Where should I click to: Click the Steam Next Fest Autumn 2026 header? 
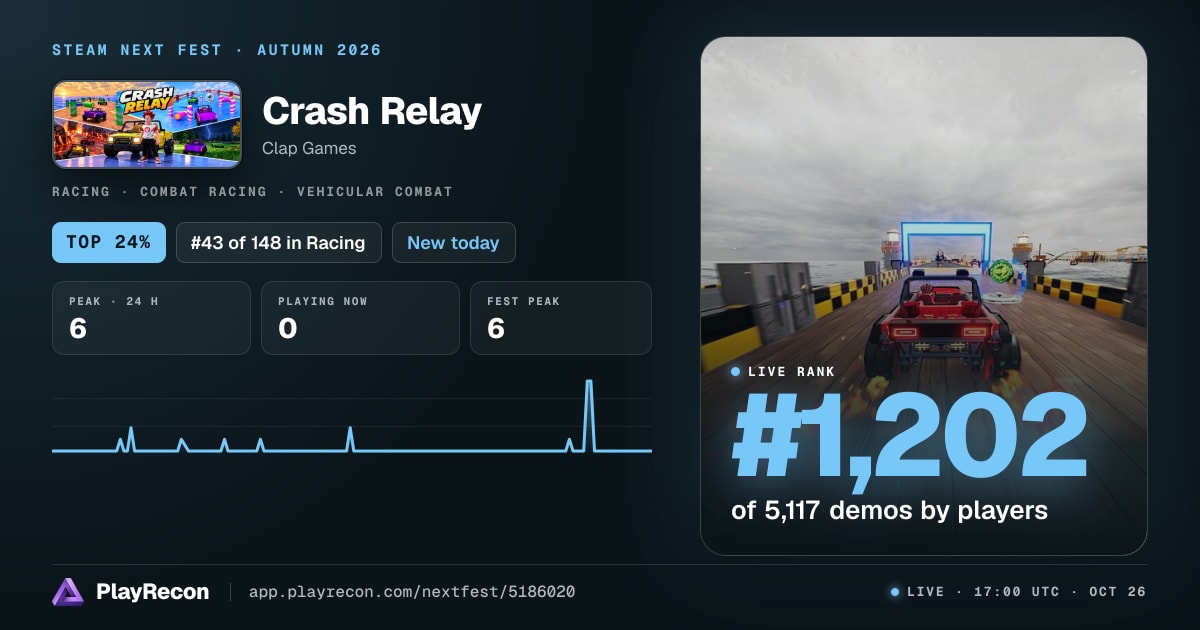click(x=217, y=50)
